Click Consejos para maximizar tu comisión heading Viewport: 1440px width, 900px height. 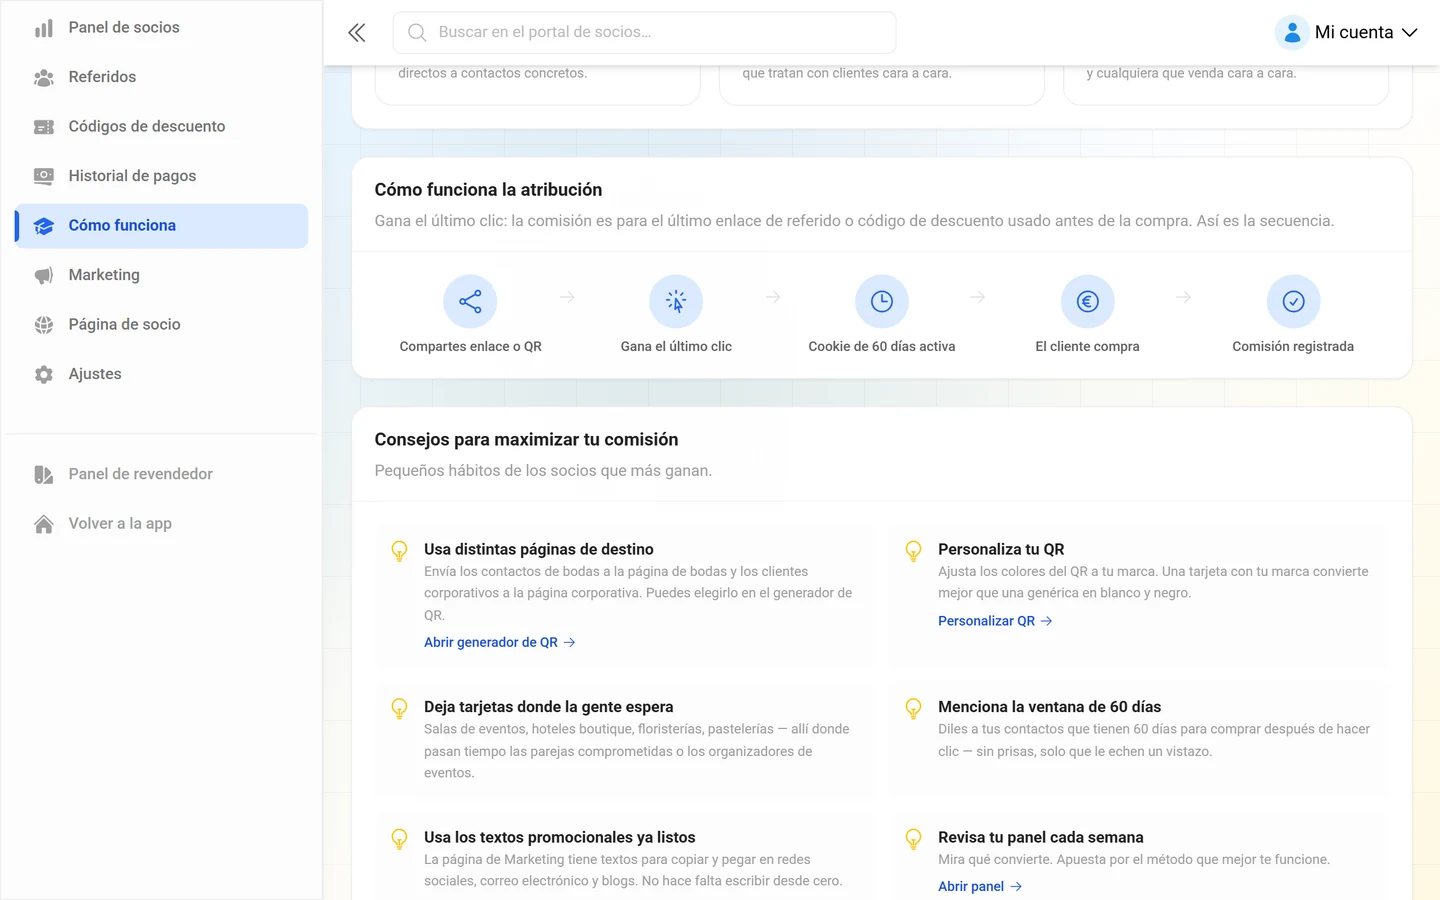526,440
